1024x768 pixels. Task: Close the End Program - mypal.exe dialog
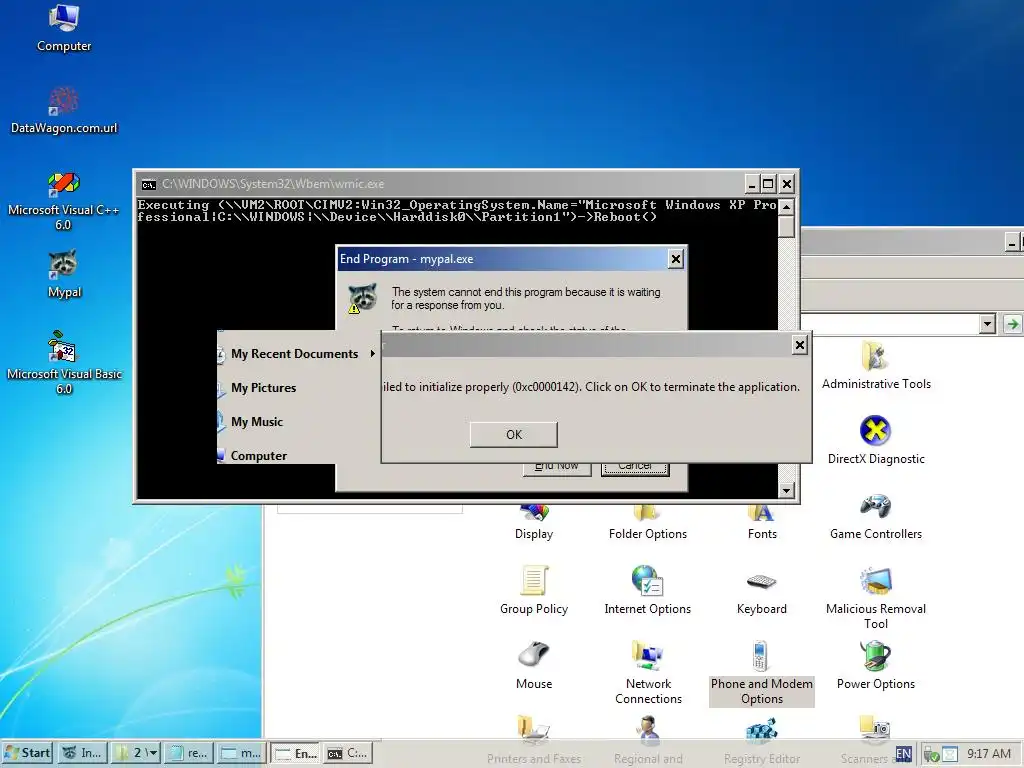tap(676, 259)
